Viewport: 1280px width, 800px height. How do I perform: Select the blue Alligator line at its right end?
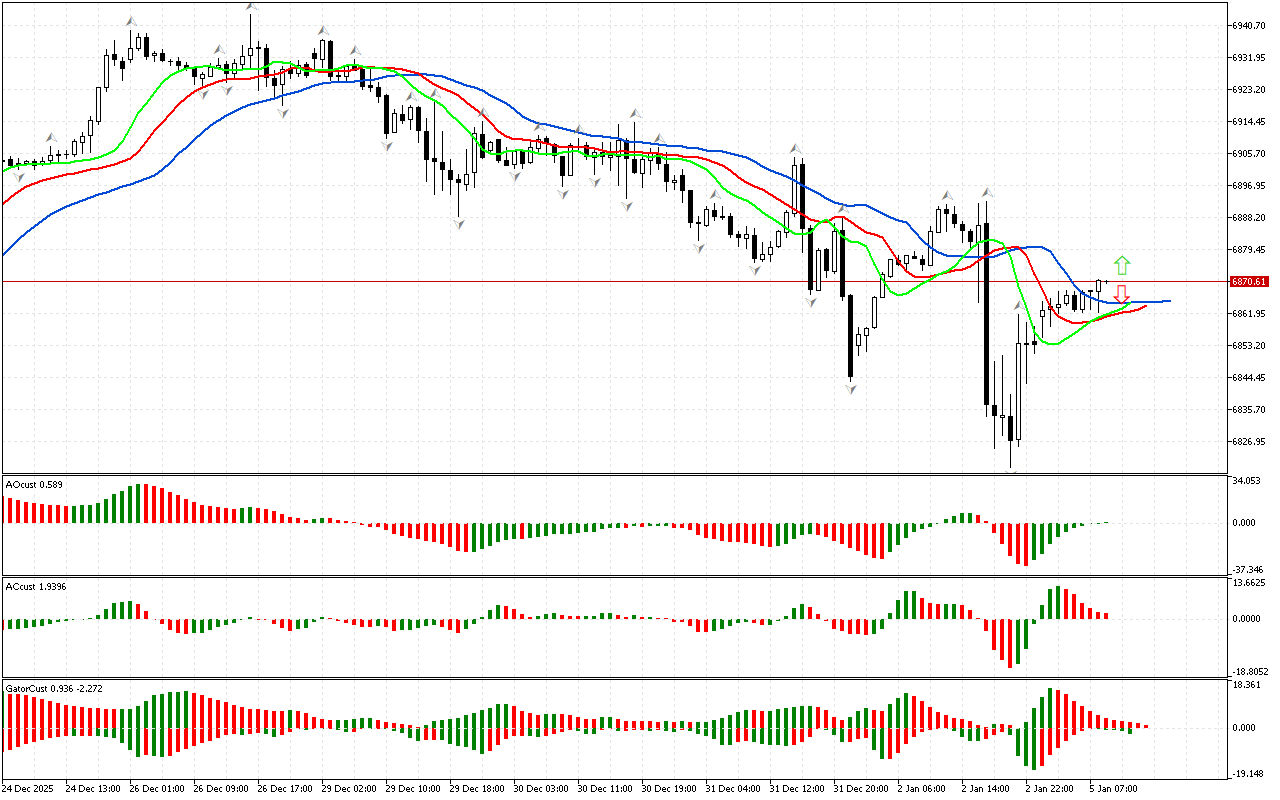pos(1168,301)
